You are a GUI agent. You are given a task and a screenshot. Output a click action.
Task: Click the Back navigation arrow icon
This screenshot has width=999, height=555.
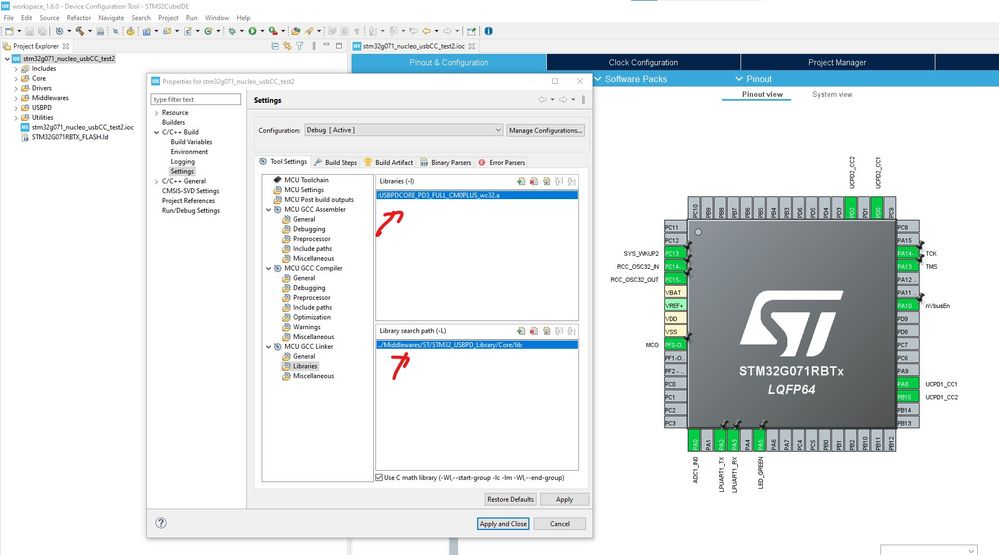(x=426, y=31)
